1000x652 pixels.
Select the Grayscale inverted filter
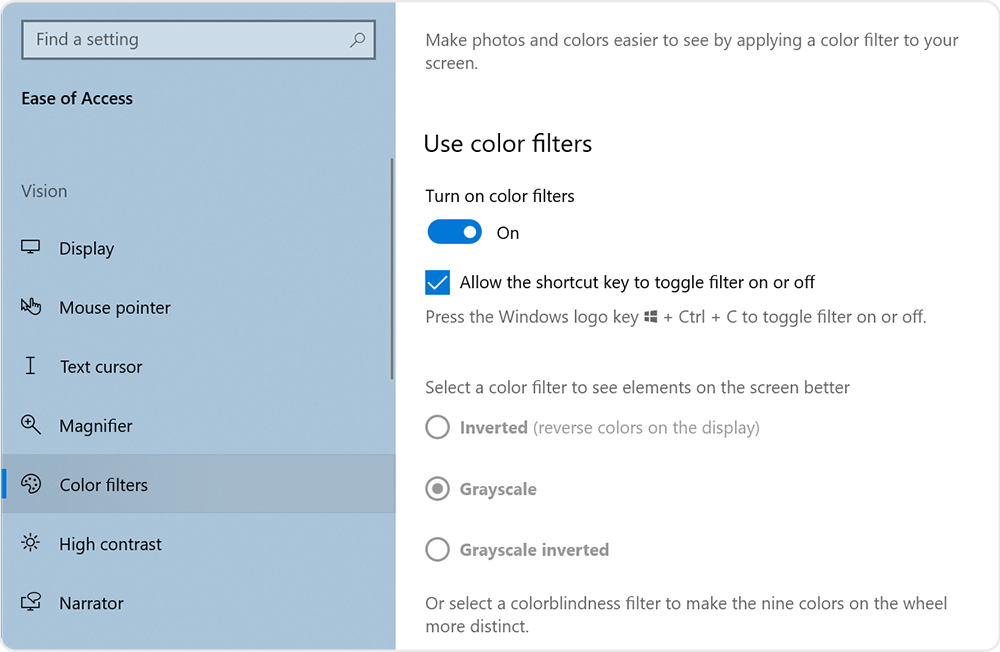437,549
